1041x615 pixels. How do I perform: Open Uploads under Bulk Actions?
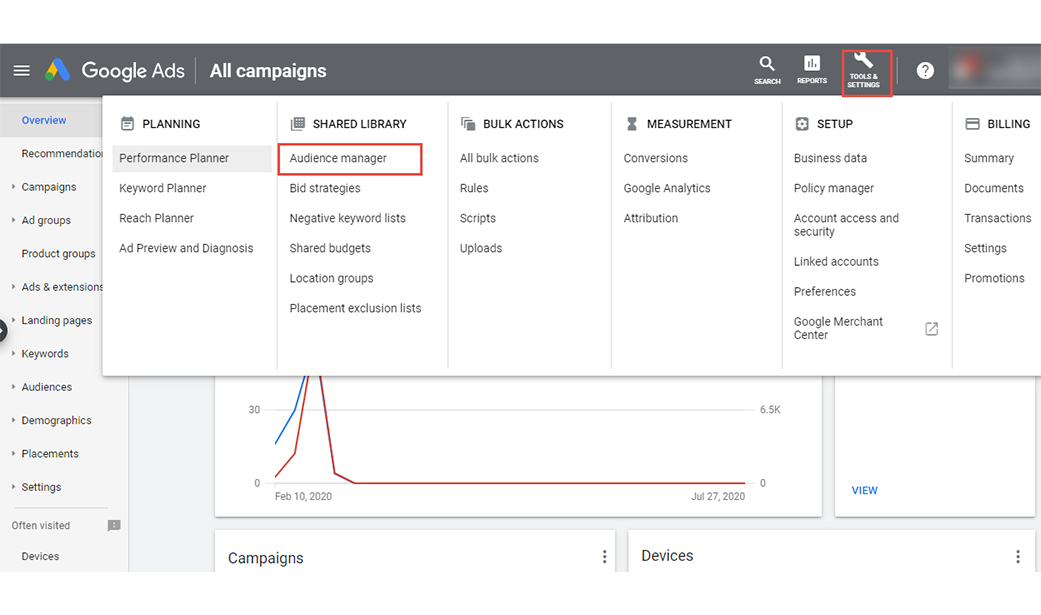(x=481, y=248)
